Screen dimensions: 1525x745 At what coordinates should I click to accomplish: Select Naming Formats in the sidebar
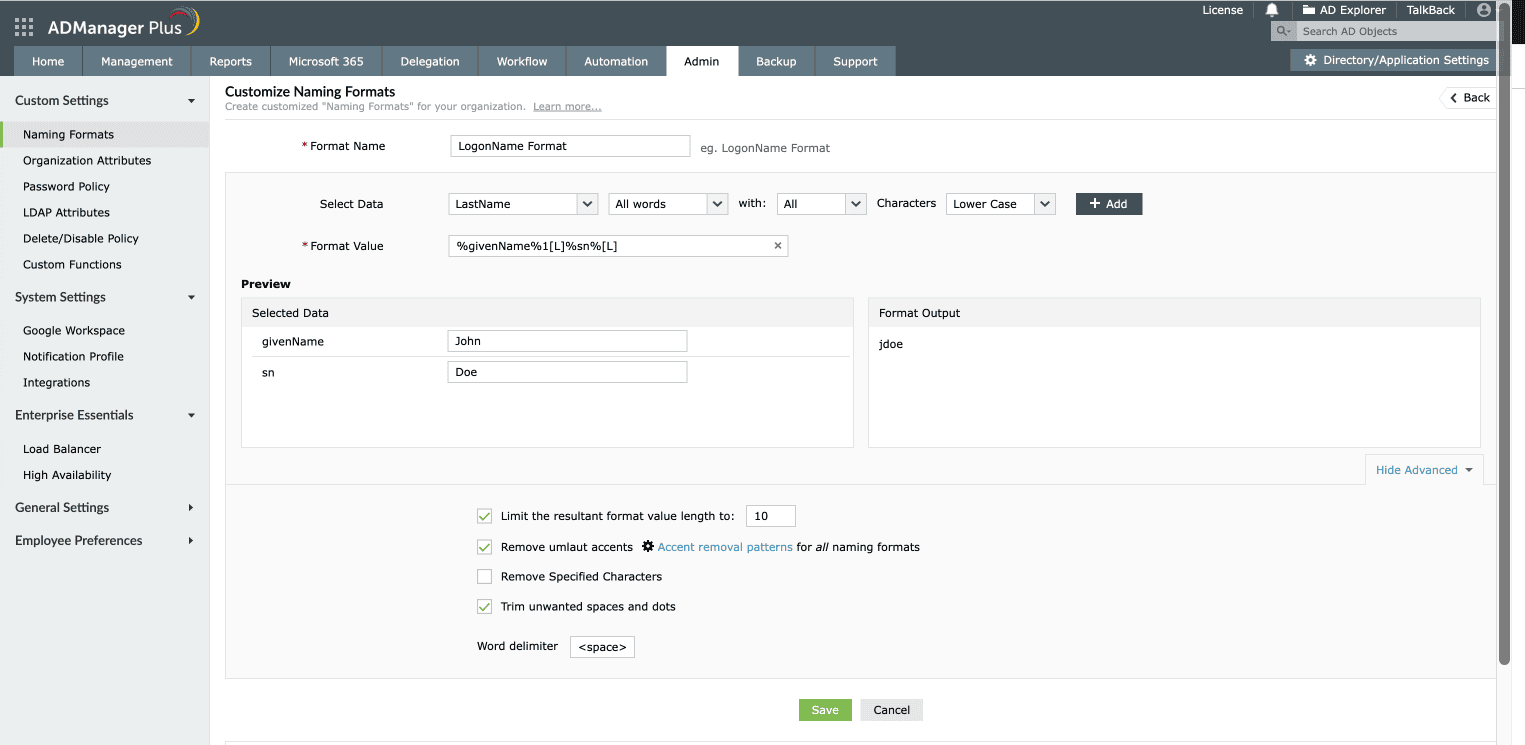pyautogui.click(x=68, y=134)
